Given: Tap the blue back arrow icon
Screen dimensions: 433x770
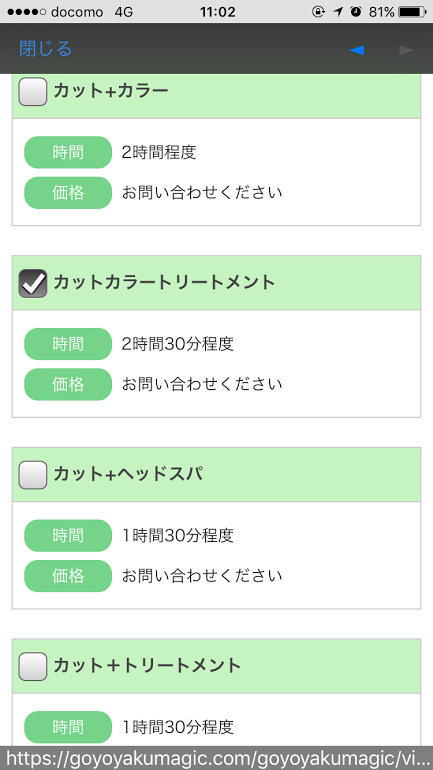Looking at the screenshot, I should click(356, 50).
